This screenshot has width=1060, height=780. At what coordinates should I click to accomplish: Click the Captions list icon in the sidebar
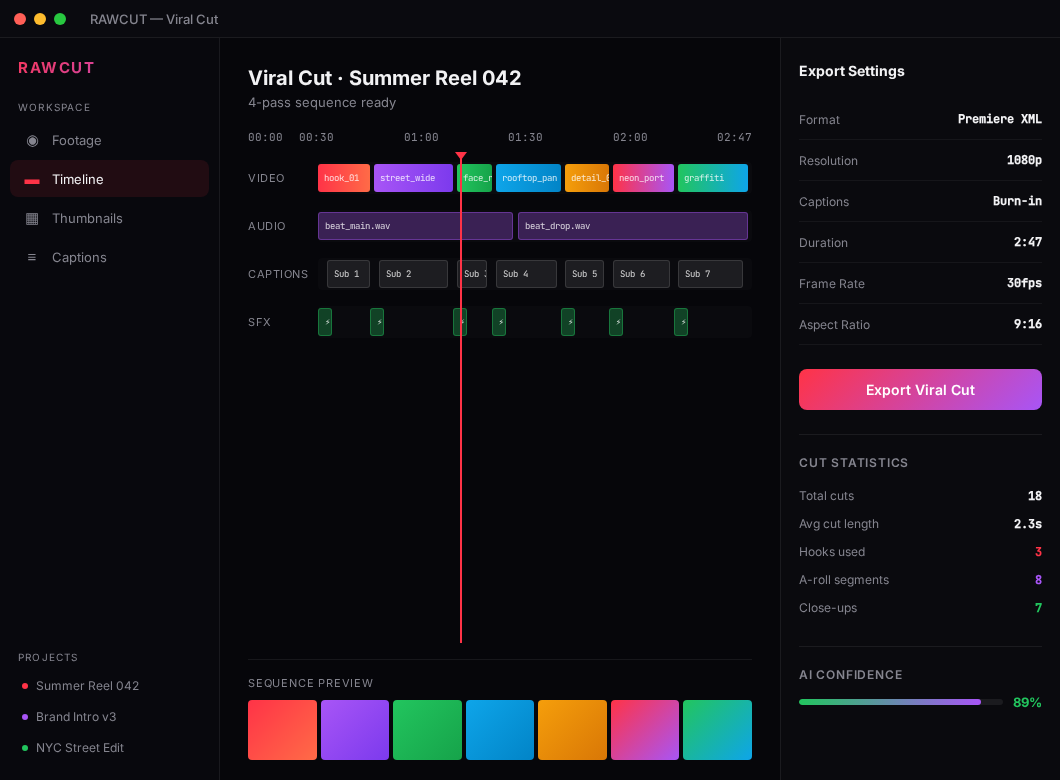[x=33, y=257]
